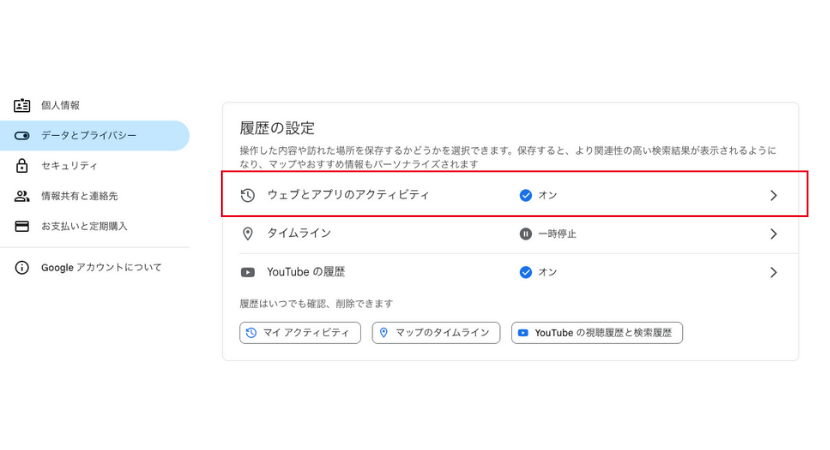Click the タイムライン location pin icon
The image size is (830, 450).
pos(247,234)
